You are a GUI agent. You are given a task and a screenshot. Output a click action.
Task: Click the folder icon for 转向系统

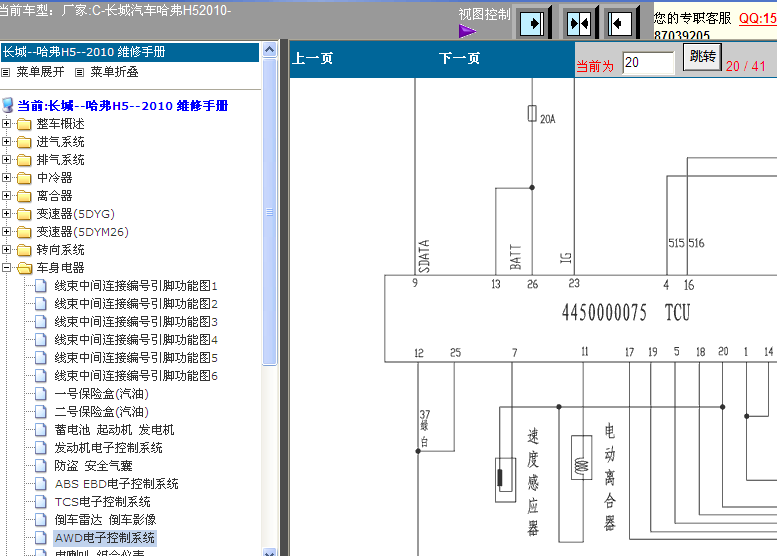(24, 250)
